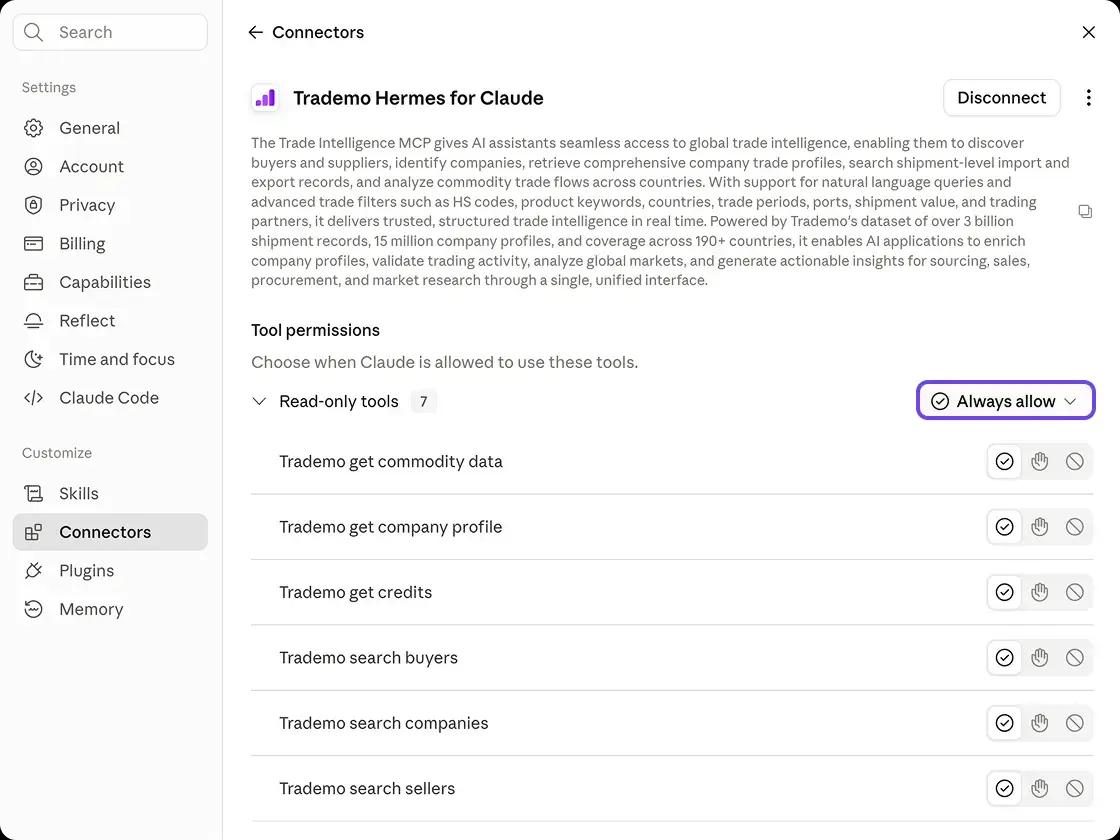Copy the connector description with copy icon

pyautogui.click(x=1085, y=211)
